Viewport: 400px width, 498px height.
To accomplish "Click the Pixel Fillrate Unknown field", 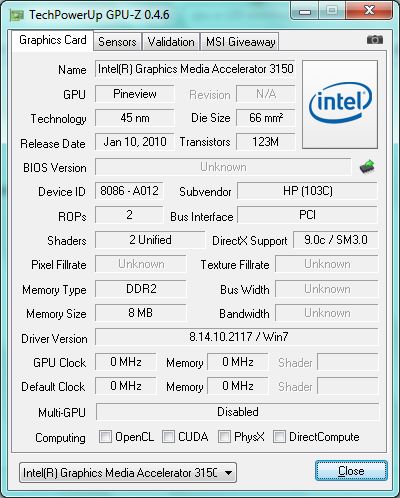I will click(x=141, y=264).
